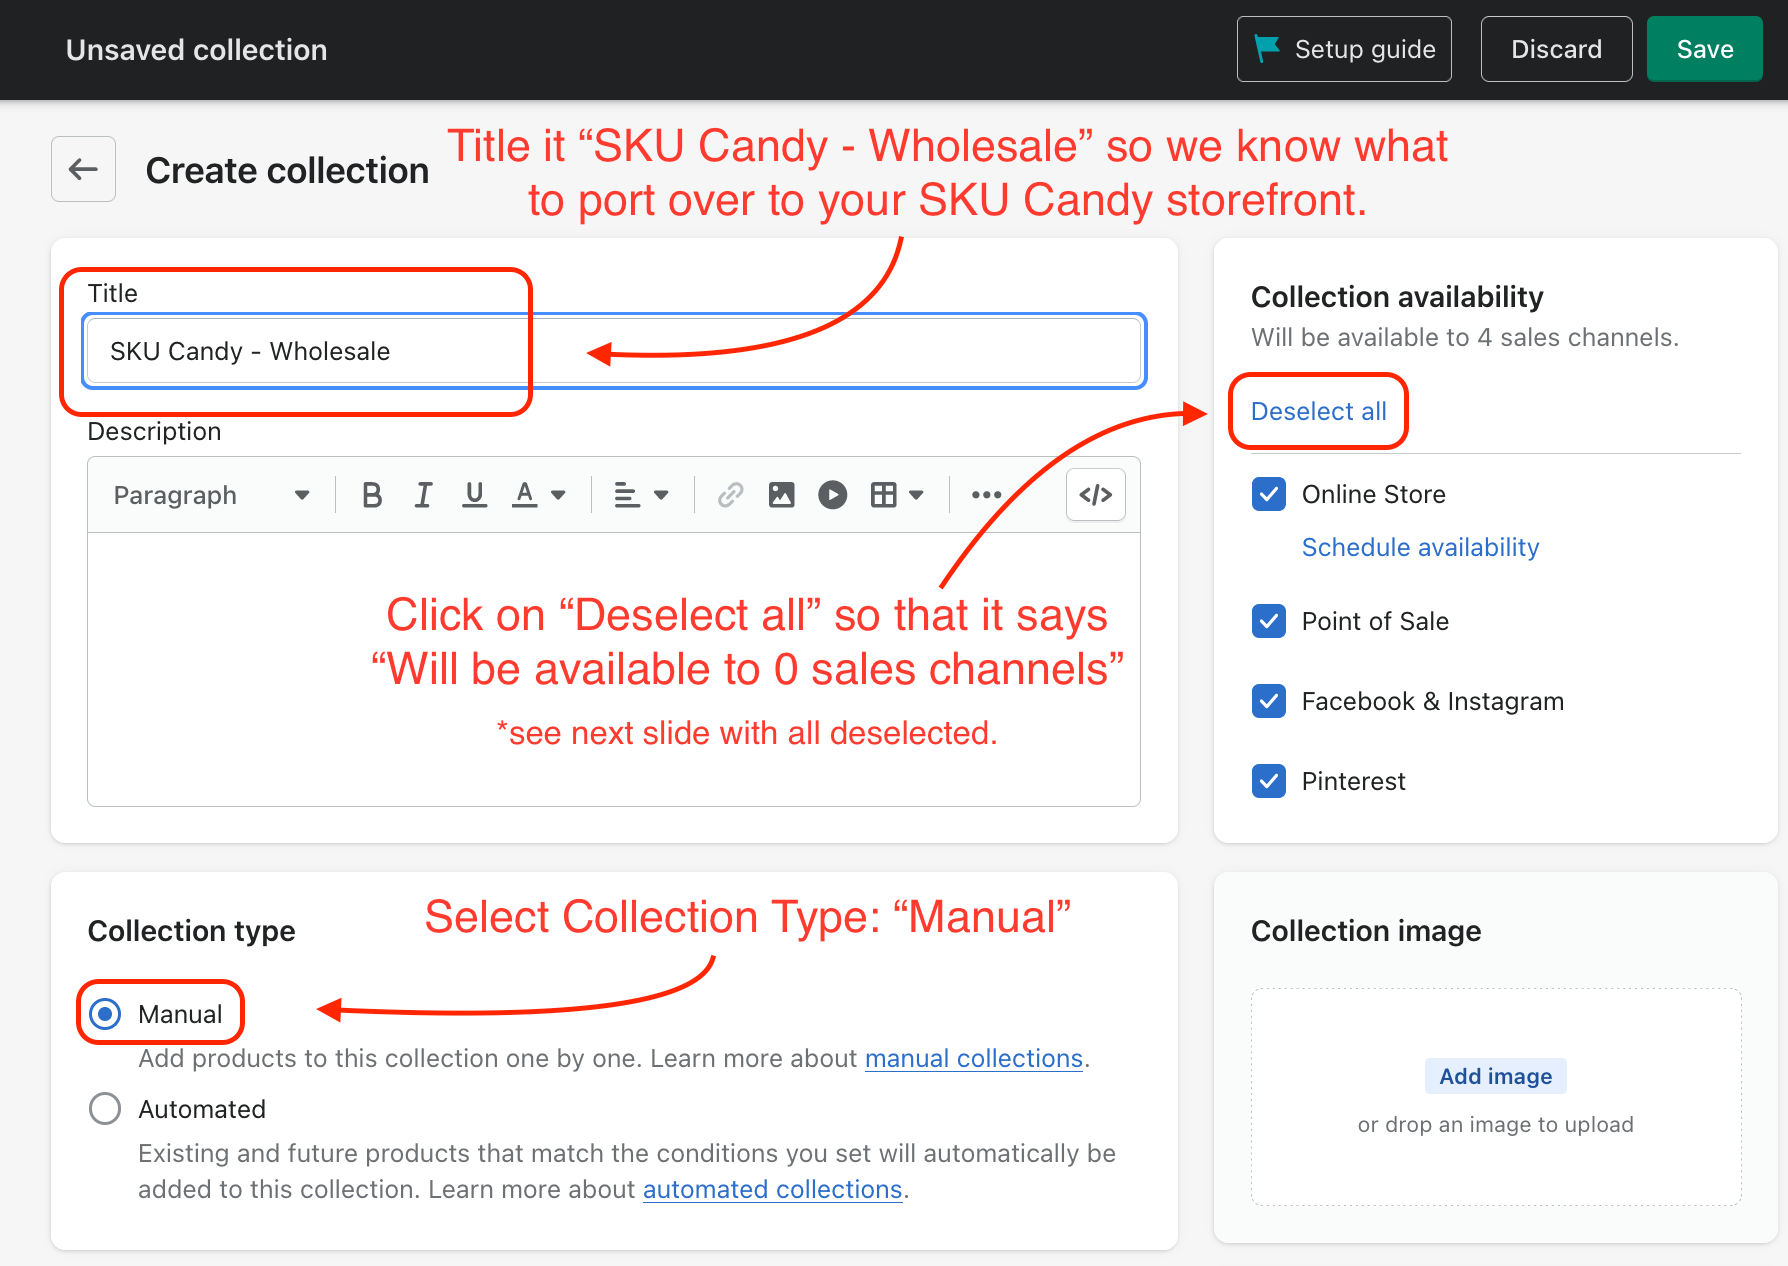Select the Manual collection type
The image size is (1788, 1266).
[105, 1014]
